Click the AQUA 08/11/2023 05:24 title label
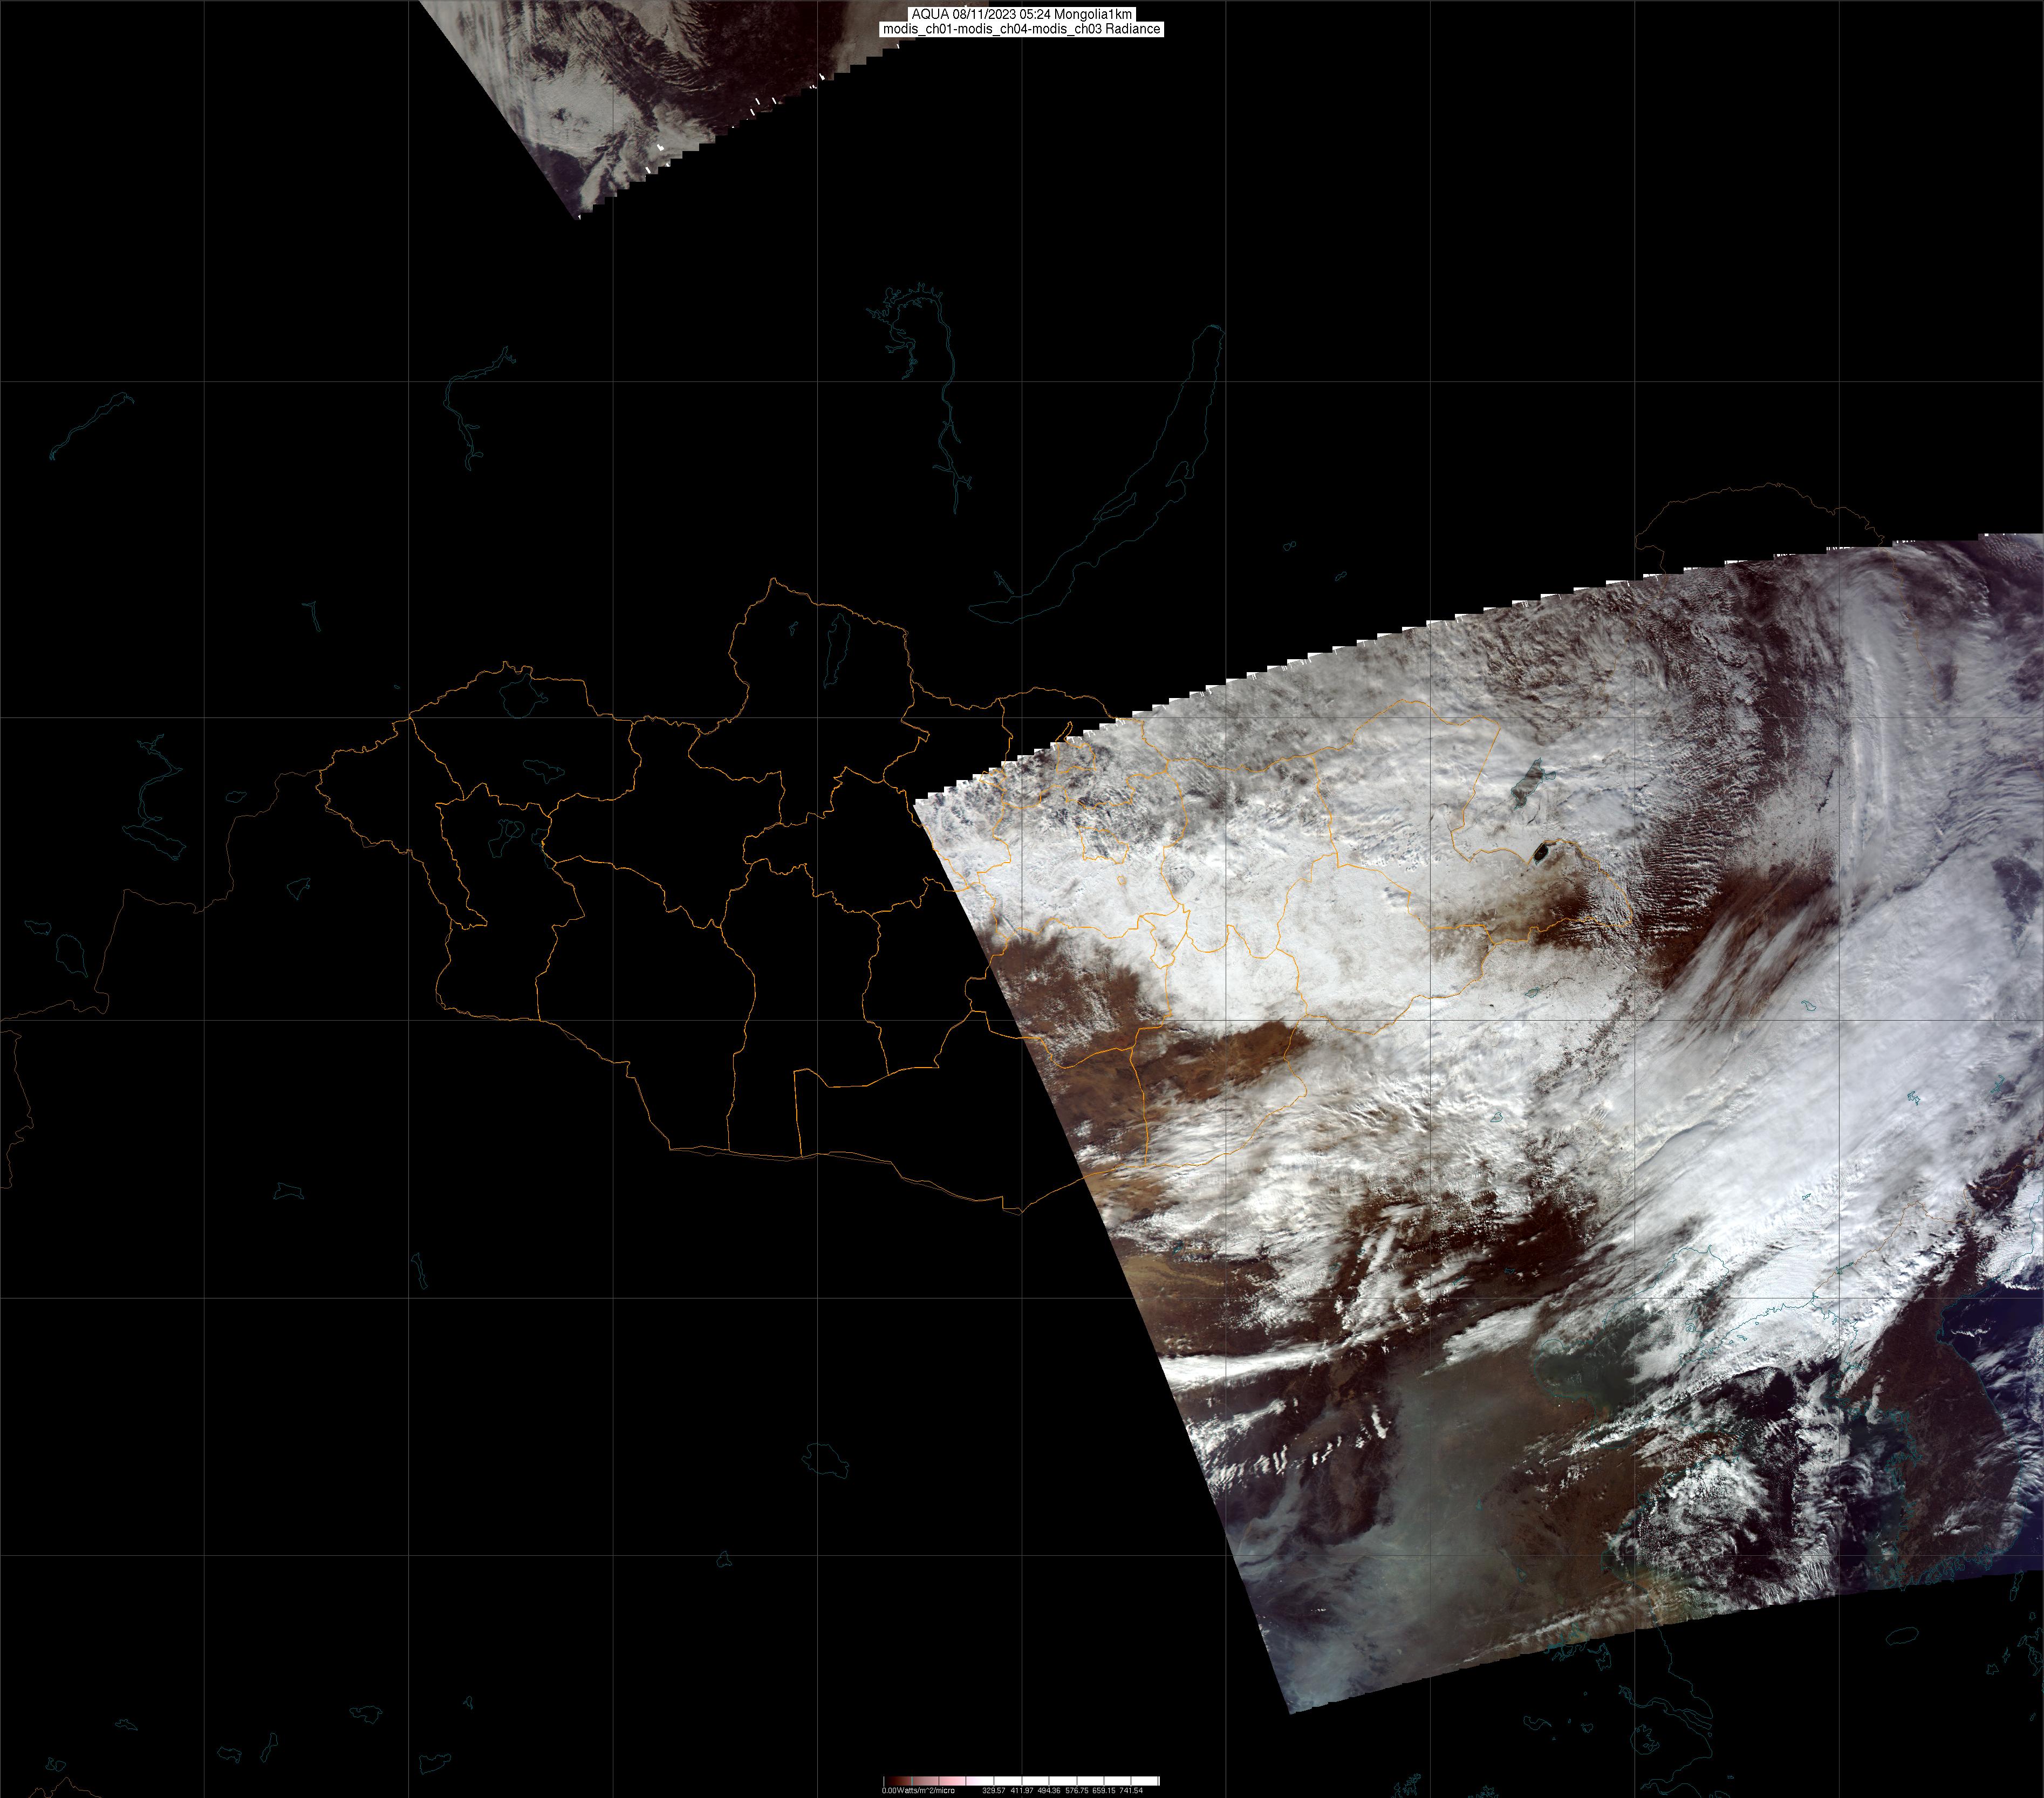The width and height of the screenshot is (2044, 1798). pyautogui.click(x=1021, y=14)
